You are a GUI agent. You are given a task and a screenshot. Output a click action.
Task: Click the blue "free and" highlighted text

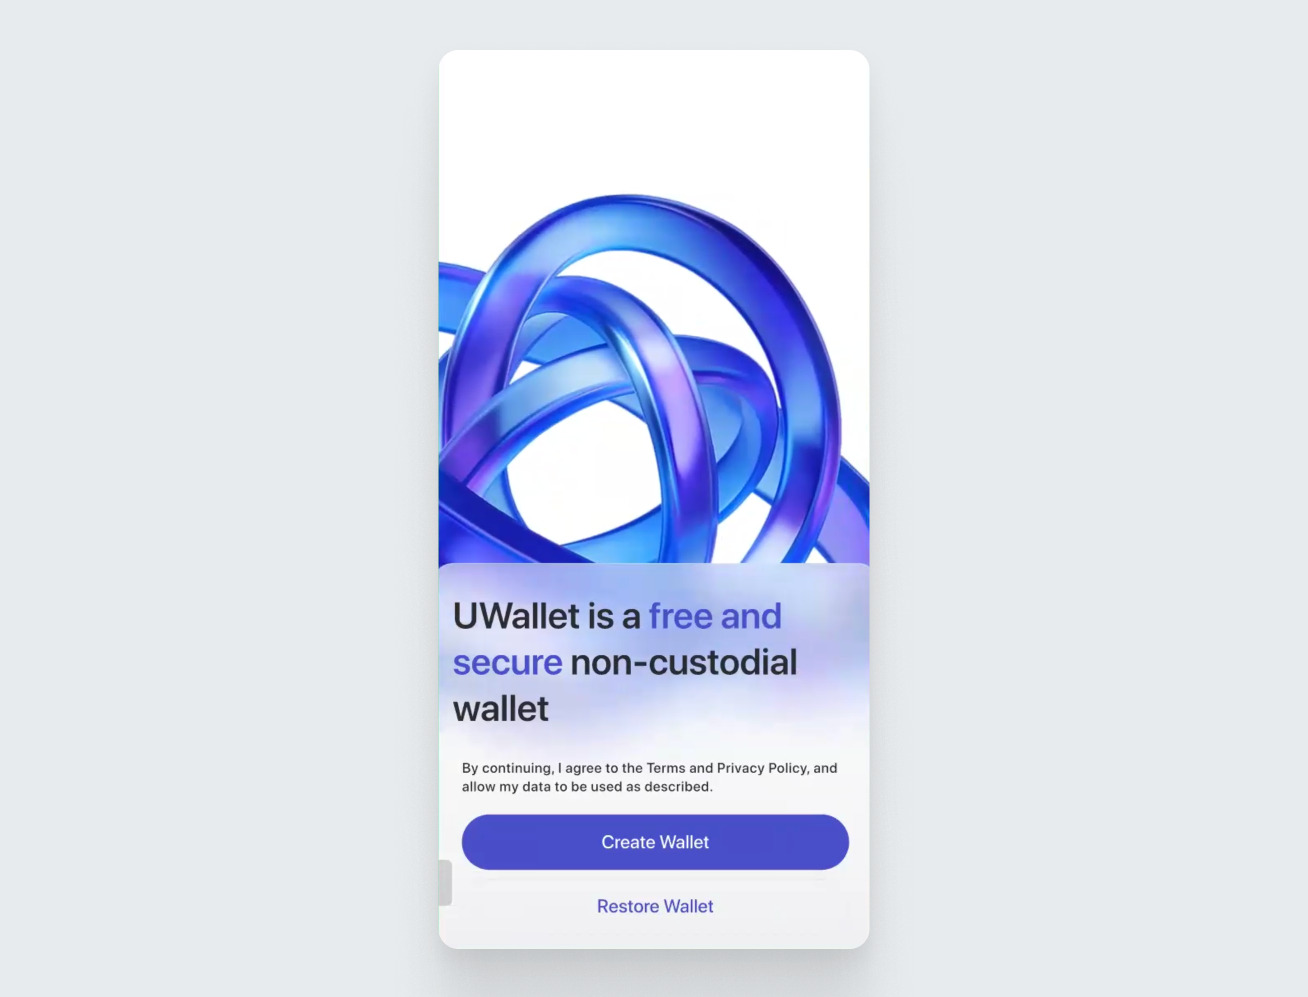pyautogui.click(x=715, y=616)
